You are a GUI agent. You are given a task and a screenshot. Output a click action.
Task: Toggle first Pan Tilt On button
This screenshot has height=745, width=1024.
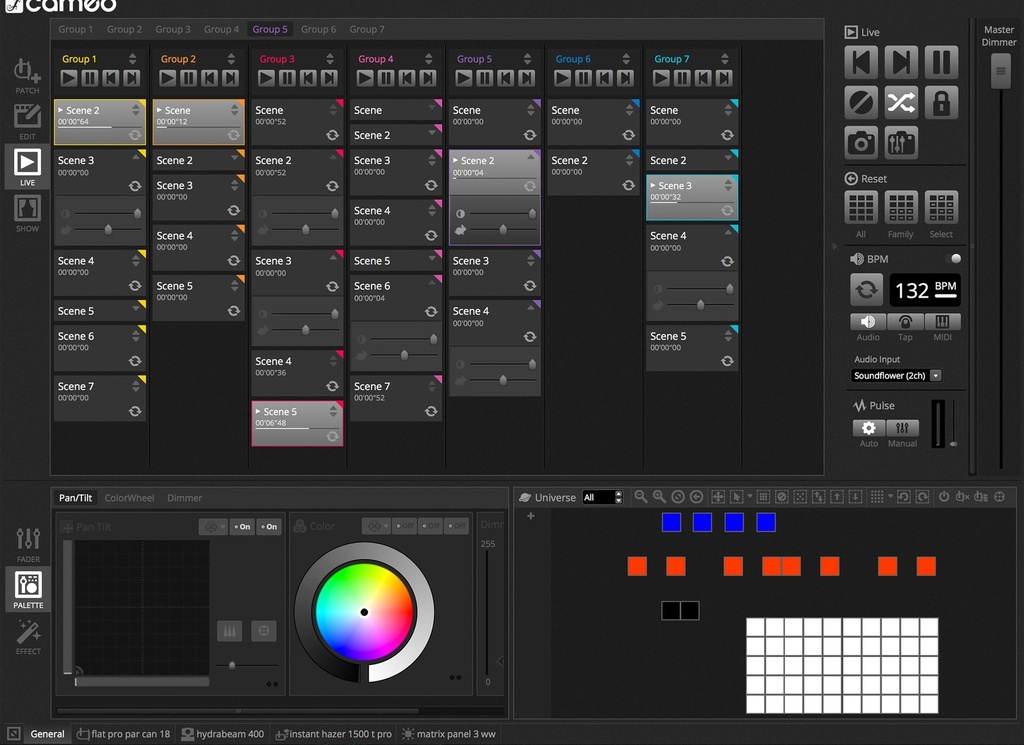pos(242,527)
